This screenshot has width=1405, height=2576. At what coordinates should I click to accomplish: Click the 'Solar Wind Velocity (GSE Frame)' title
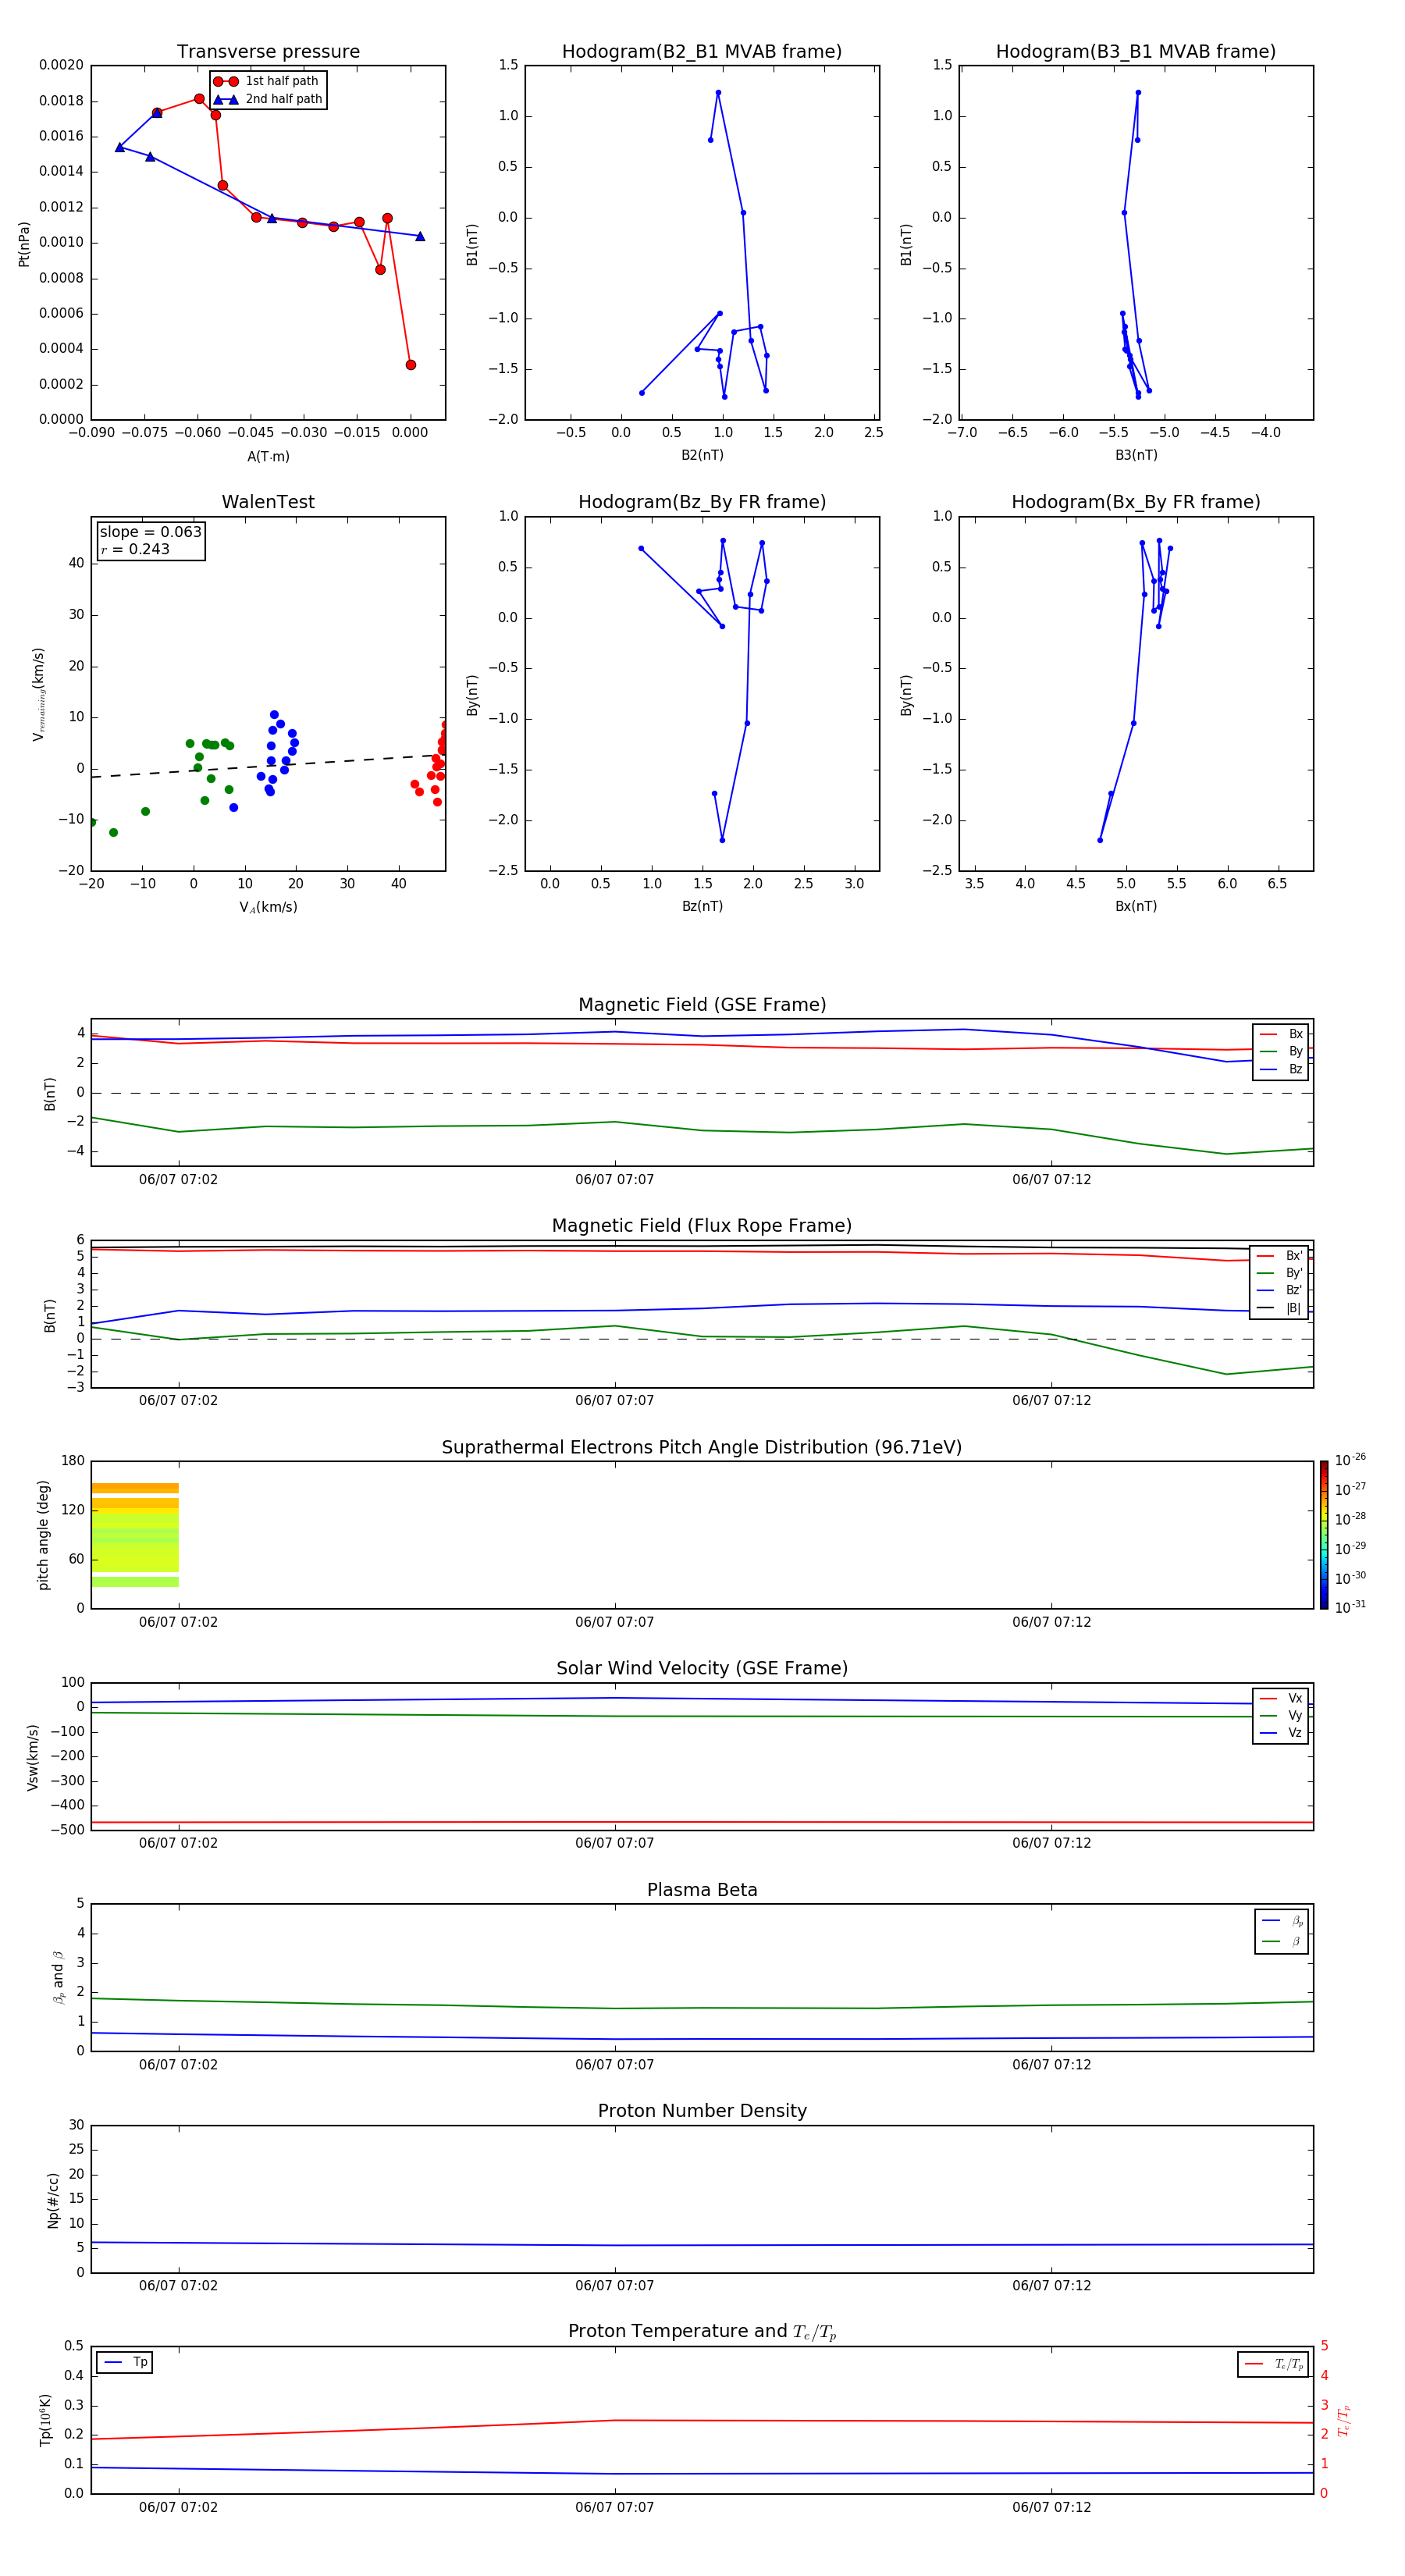(x=702, y=1668)
